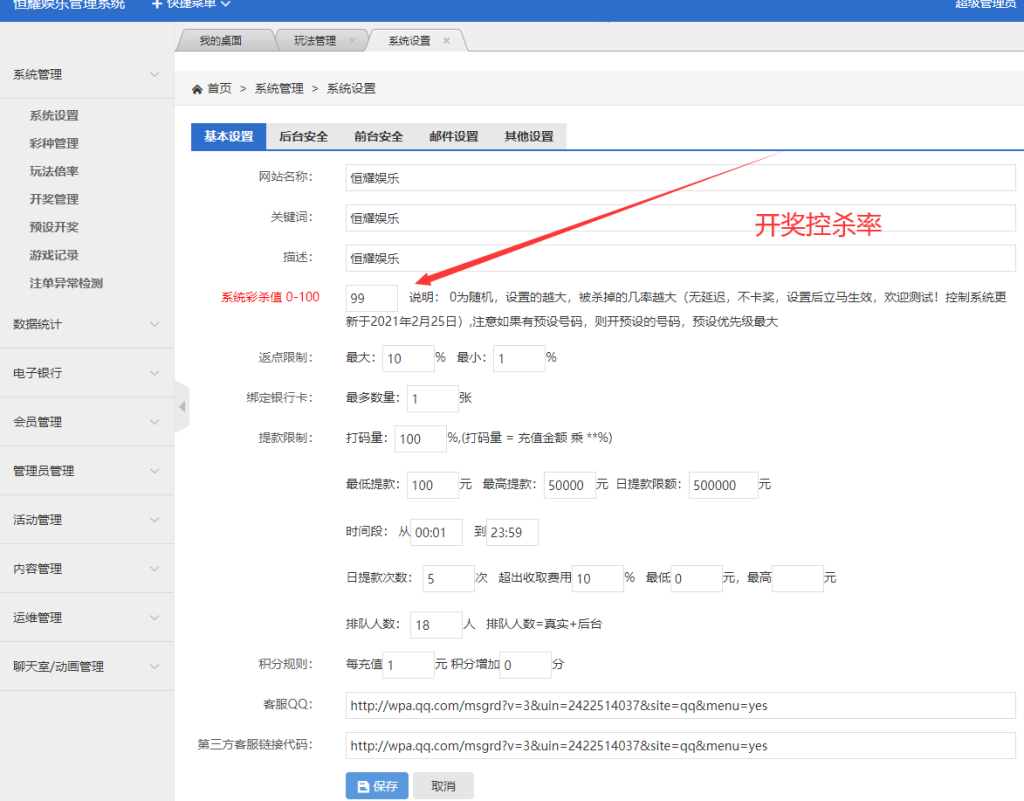
Task: Click the home icon in the breadcrumb
Action: click(197, 88)
